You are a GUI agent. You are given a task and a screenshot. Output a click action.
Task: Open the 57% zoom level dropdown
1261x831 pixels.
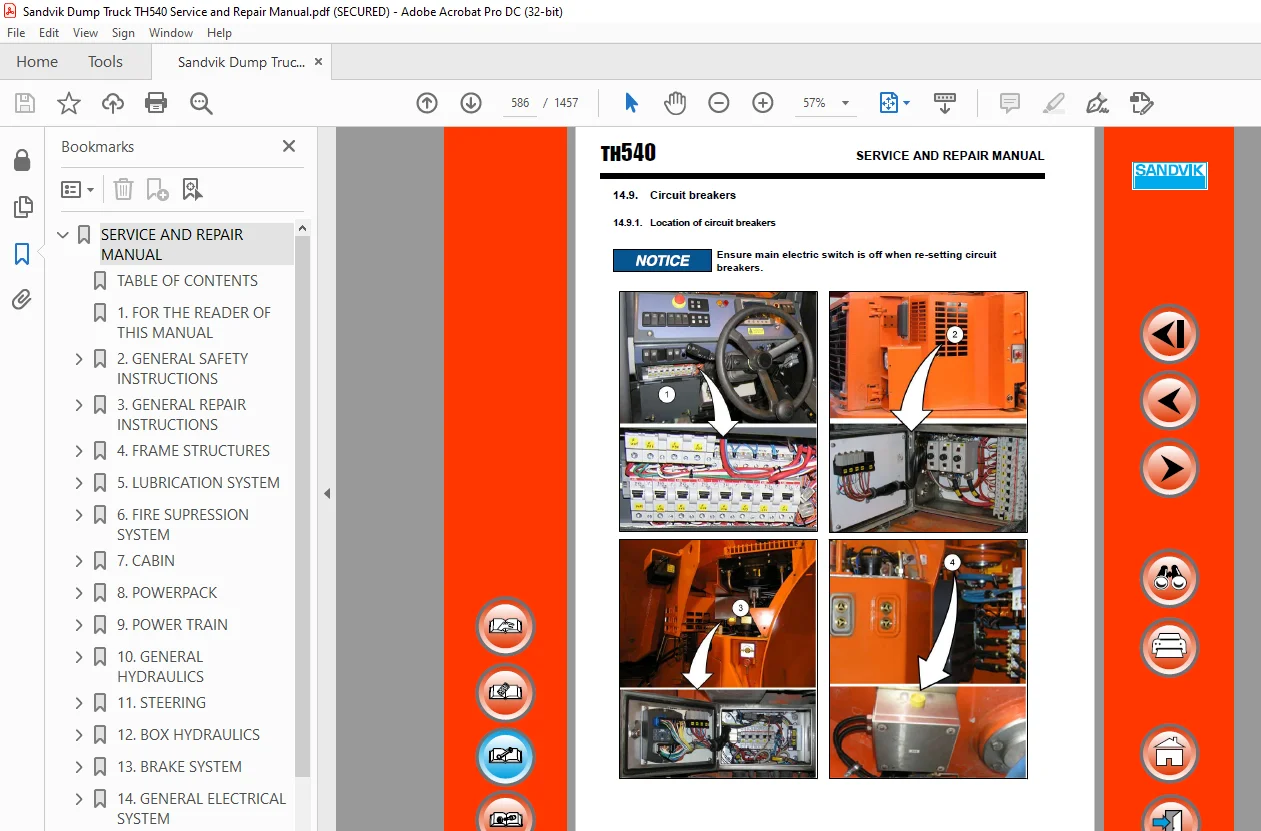[x=845, y=103]
